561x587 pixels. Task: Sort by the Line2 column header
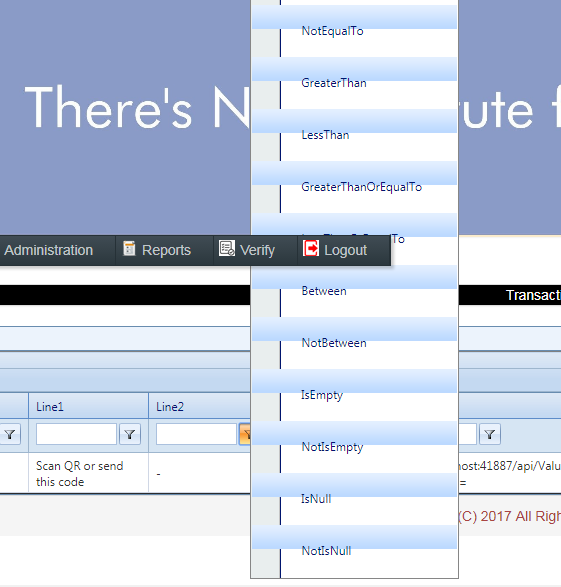pos(170,407)
